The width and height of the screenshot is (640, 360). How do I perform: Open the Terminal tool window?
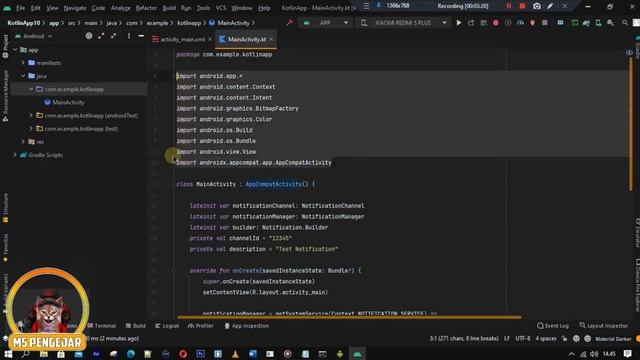[x=102, y=326]
